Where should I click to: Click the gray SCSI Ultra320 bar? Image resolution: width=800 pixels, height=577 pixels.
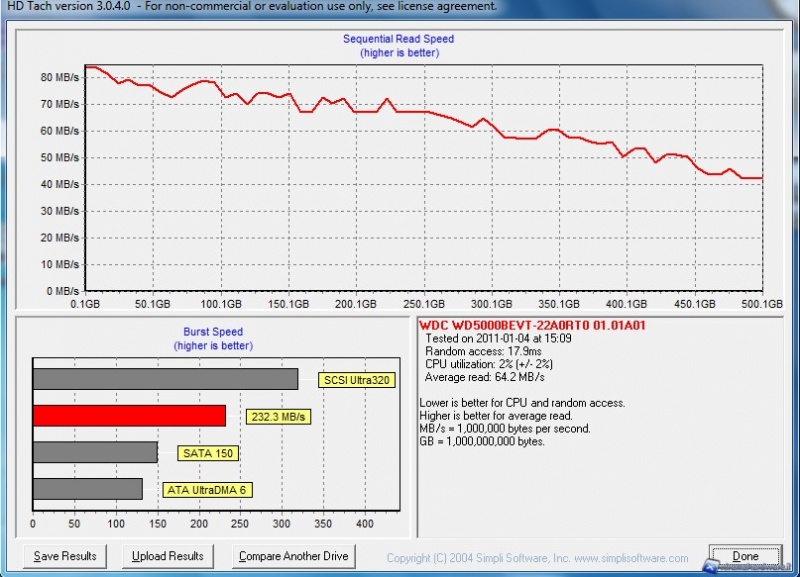tap(165, 379)
